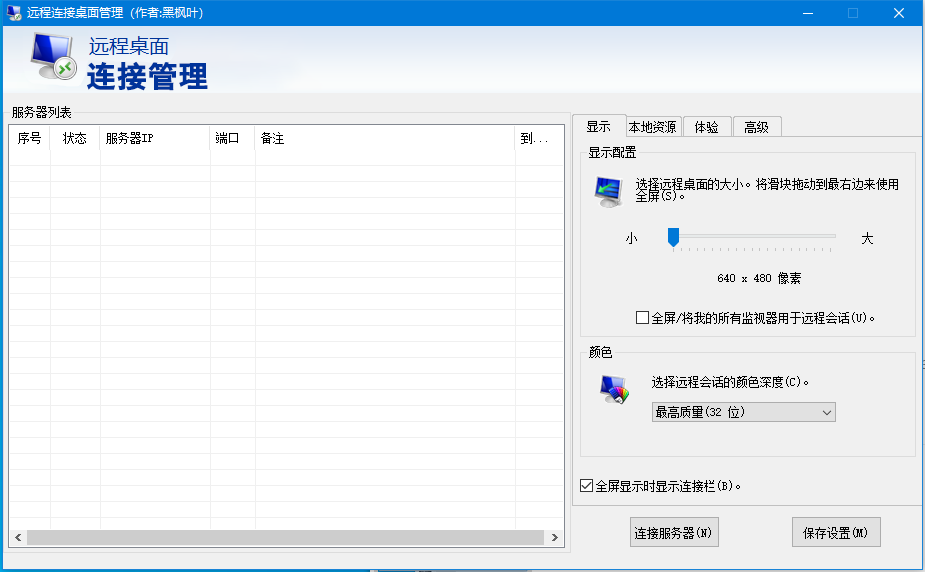Switch to the 高级 tab

757,127
